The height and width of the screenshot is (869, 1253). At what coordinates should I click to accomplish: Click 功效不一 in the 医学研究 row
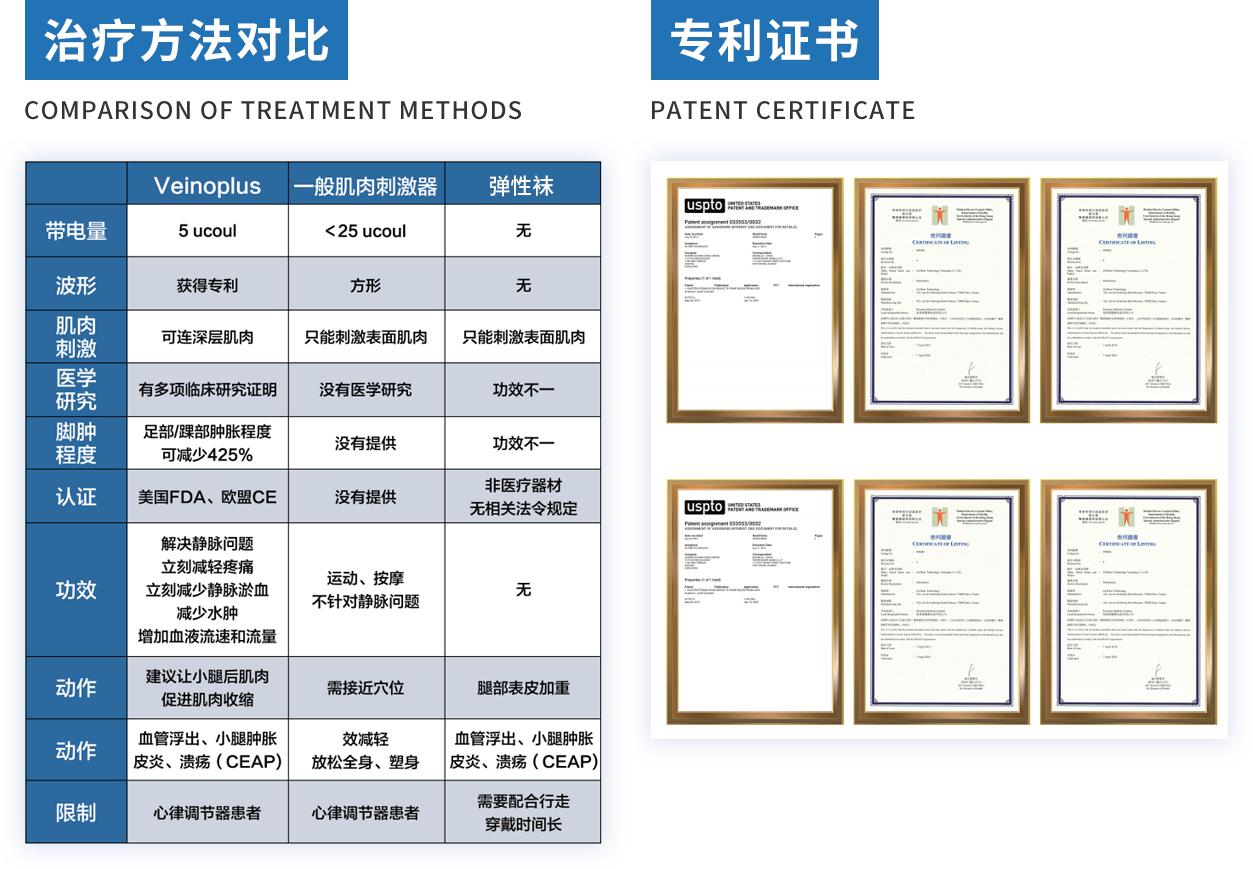tap(522, 390)
